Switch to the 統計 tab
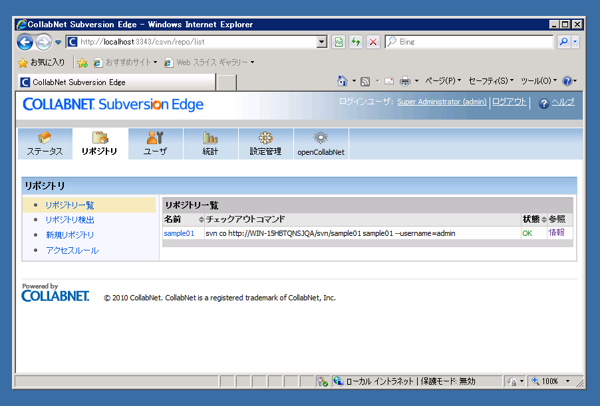 tap(210, 143)
